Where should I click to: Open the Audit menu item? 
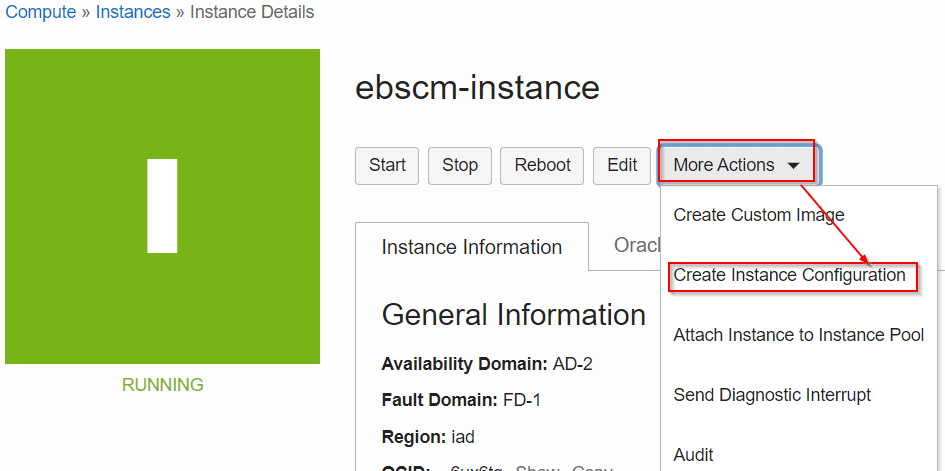click(x=693, y=455)
